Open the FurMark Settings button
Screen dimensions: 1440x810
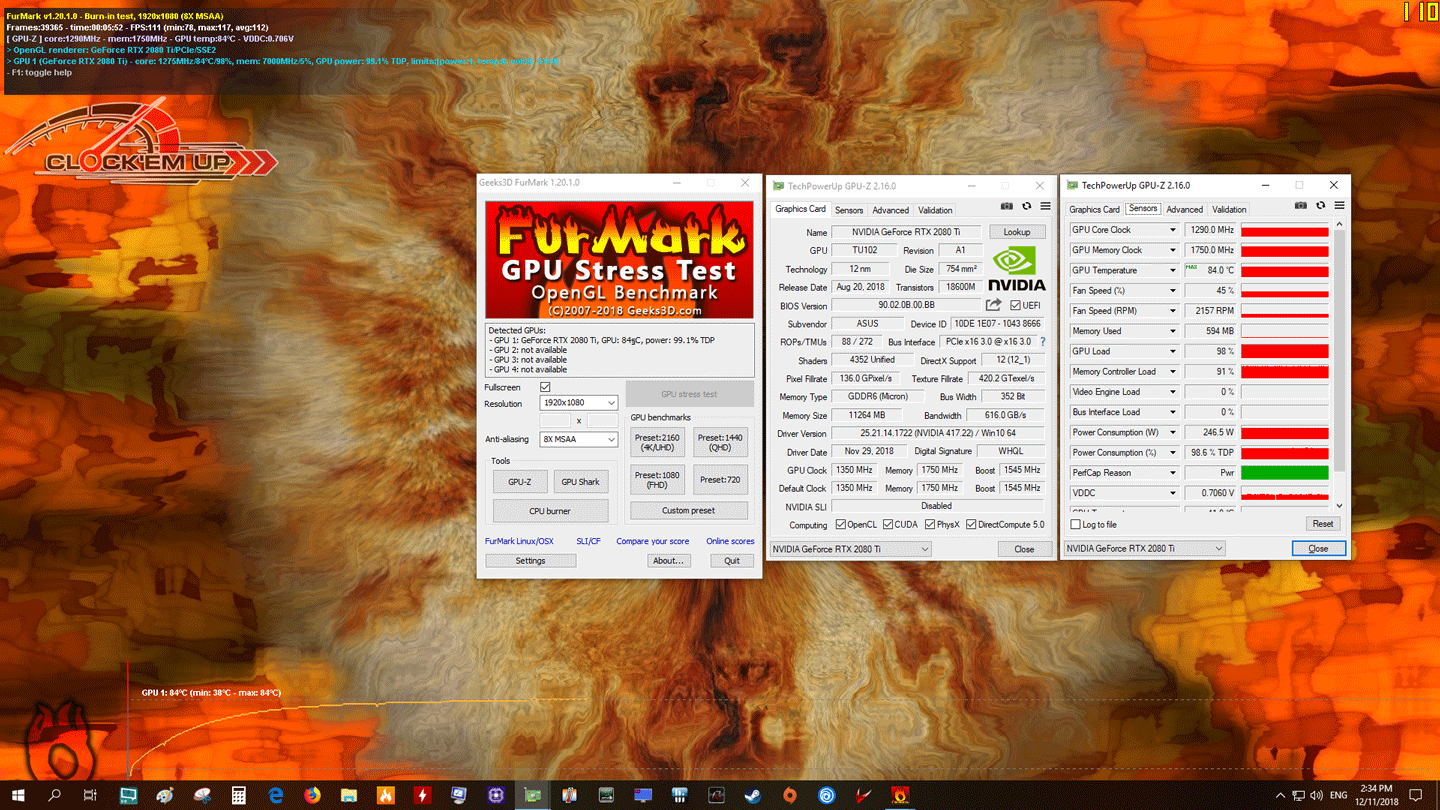tap(530, 560)
